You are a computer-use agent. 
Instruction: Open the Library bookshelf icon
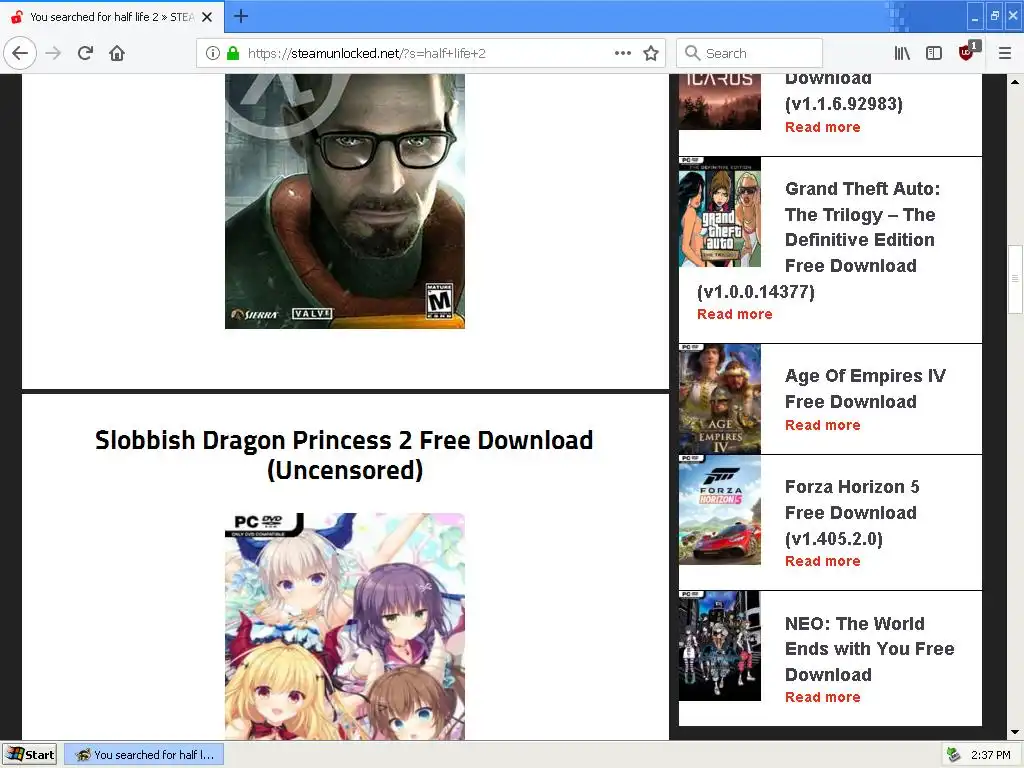[902, 53]
